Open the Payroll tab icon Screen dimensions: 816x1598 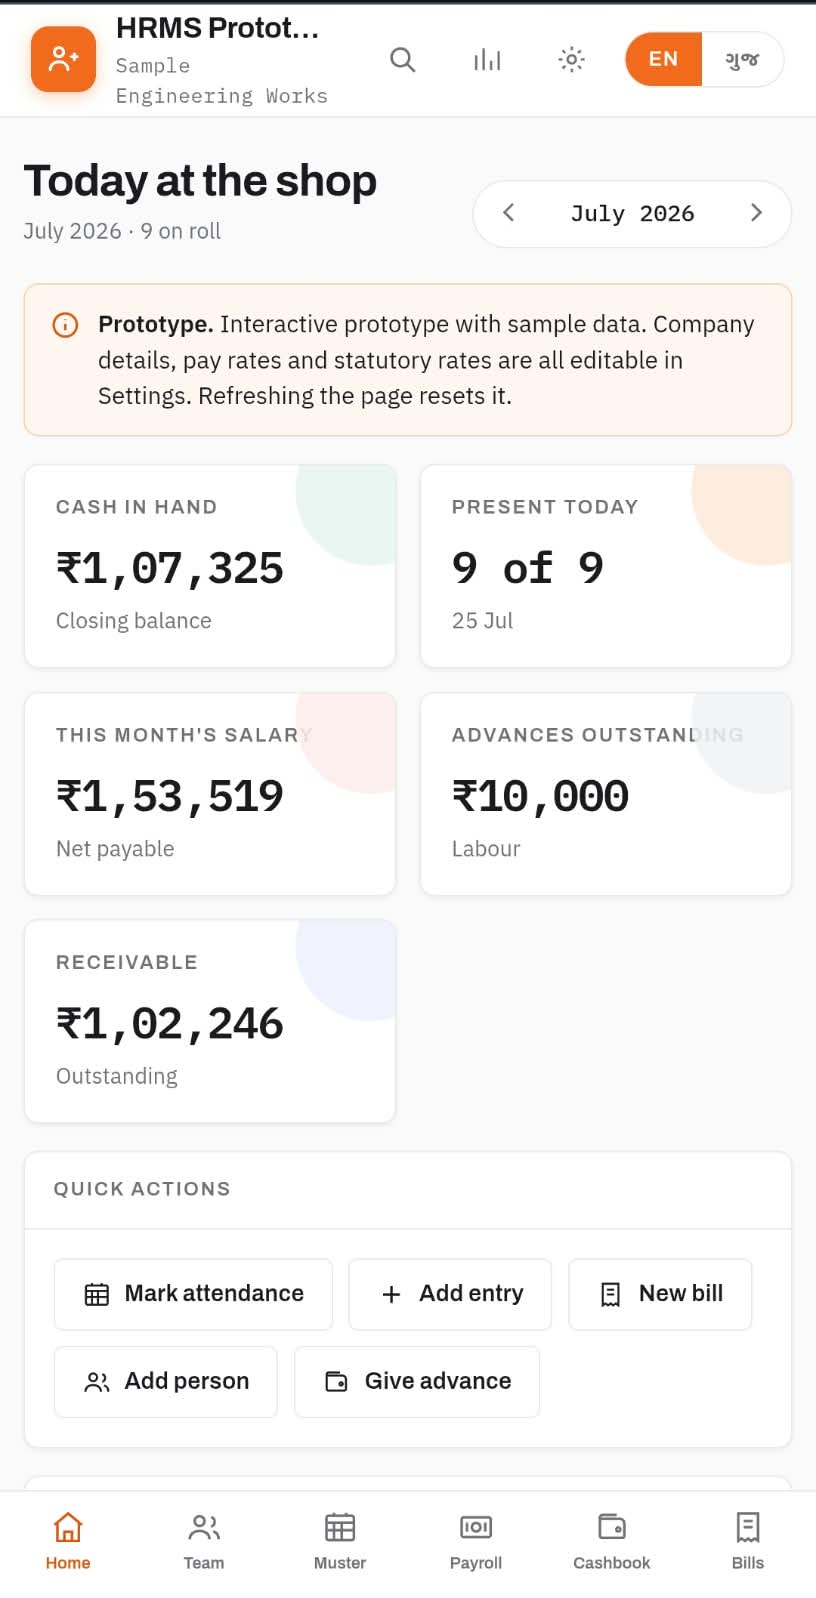(x=476, y=1527)
